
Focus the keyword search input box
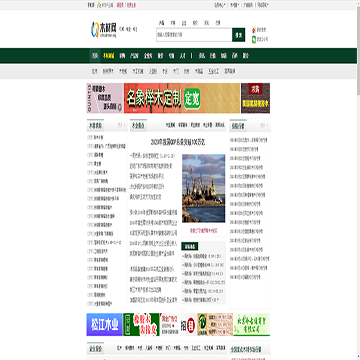[x=194, y=35]
